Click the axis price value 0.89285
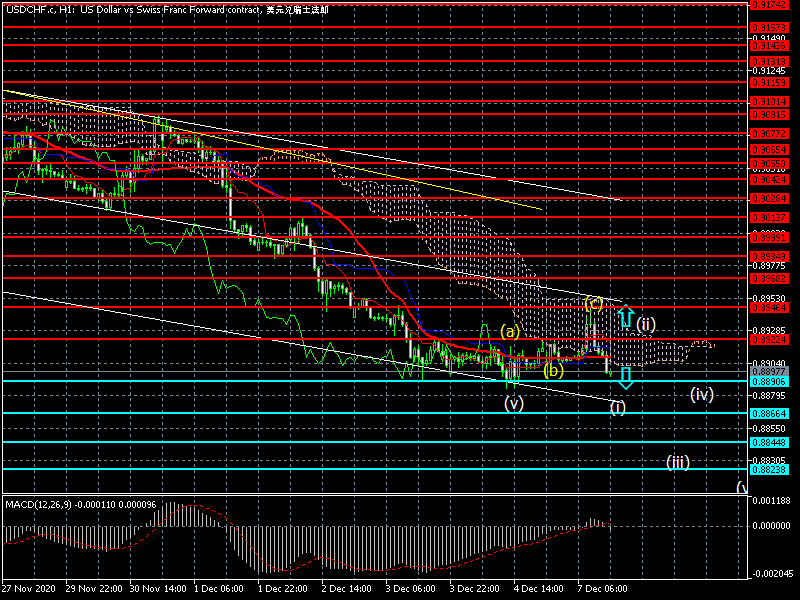 pos(769,330)
